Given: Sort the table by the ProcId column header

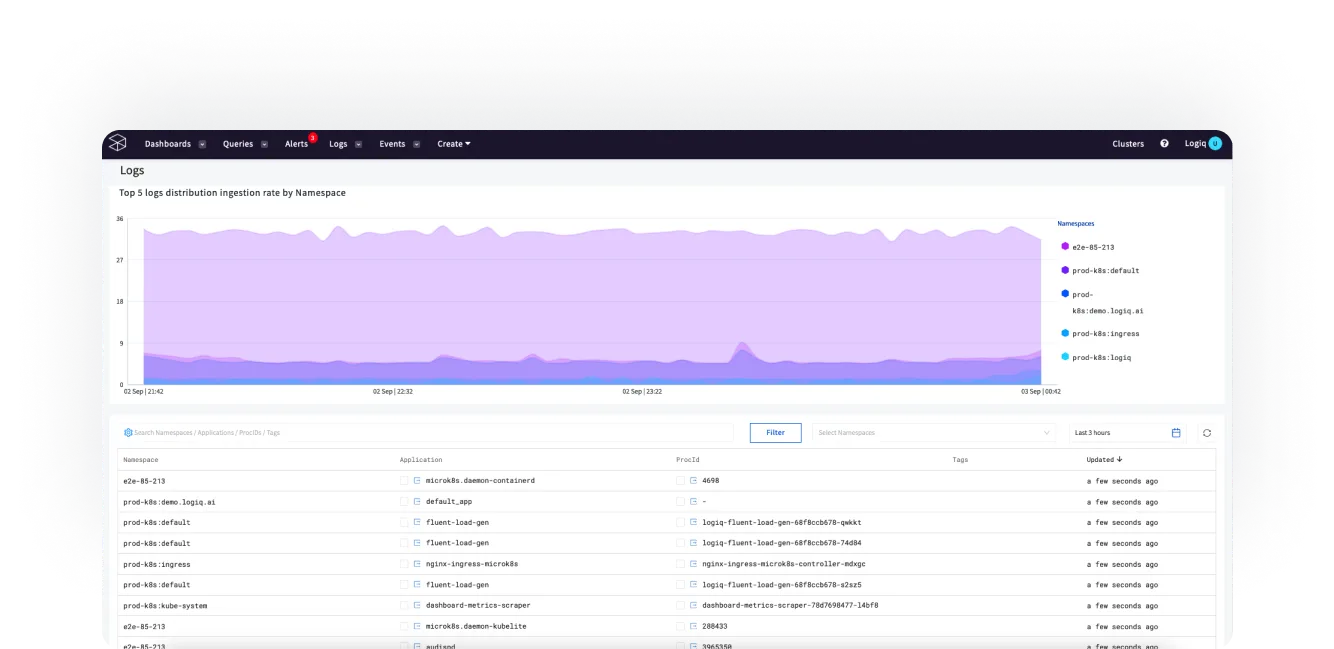Looking at the screenshot, I should (x=688, y=460).
